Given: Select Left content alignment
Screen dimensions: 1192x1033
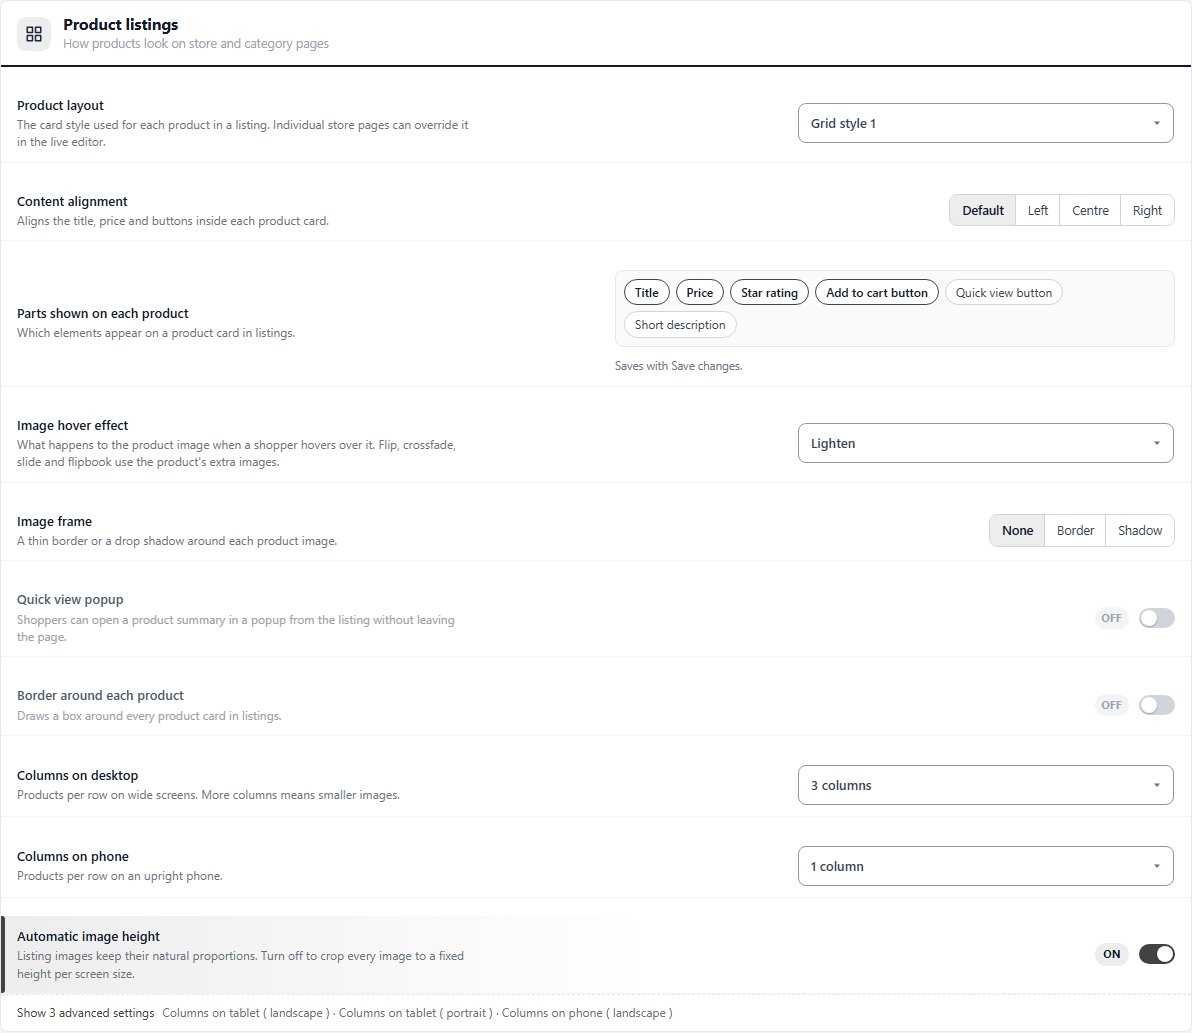Looking at the screenshot, I should click(1037, 211).
